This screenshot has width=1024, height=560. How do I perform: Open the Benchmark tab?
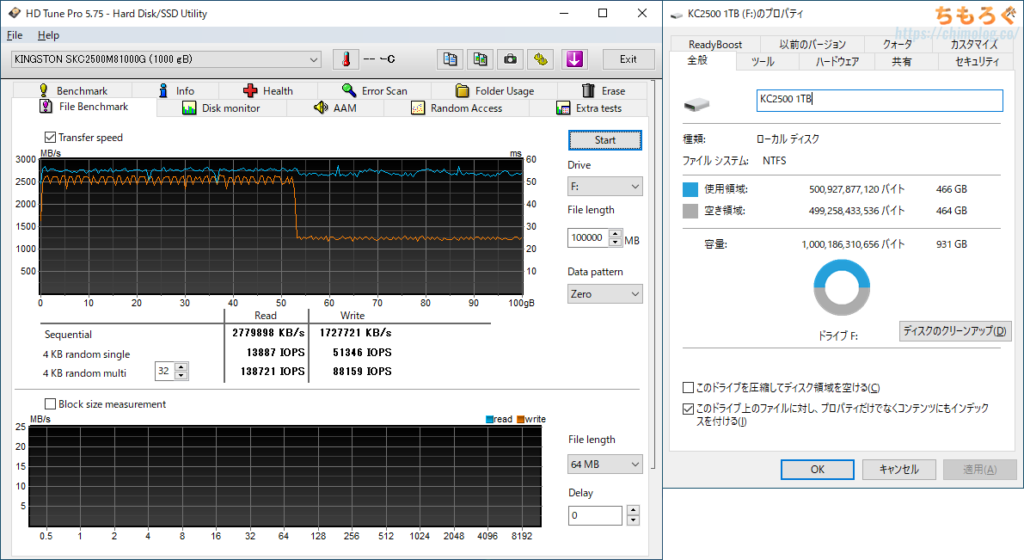pos(73,91)
